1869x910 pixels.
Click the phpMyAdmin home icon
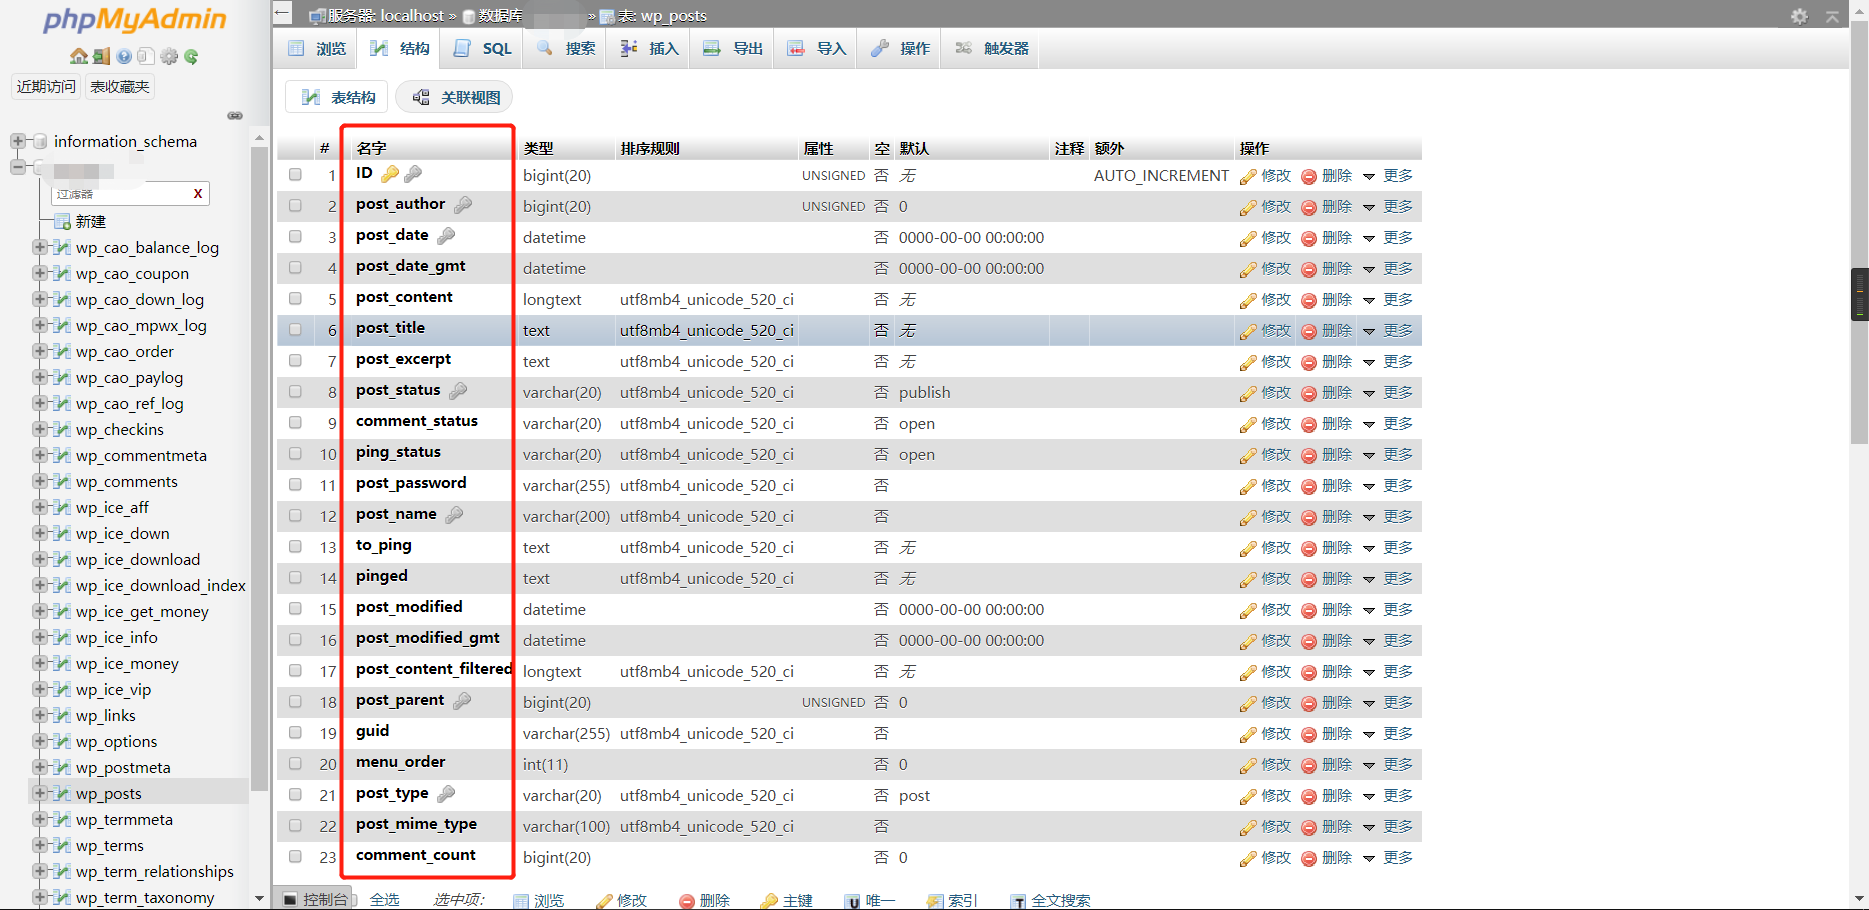pos(78,56)
